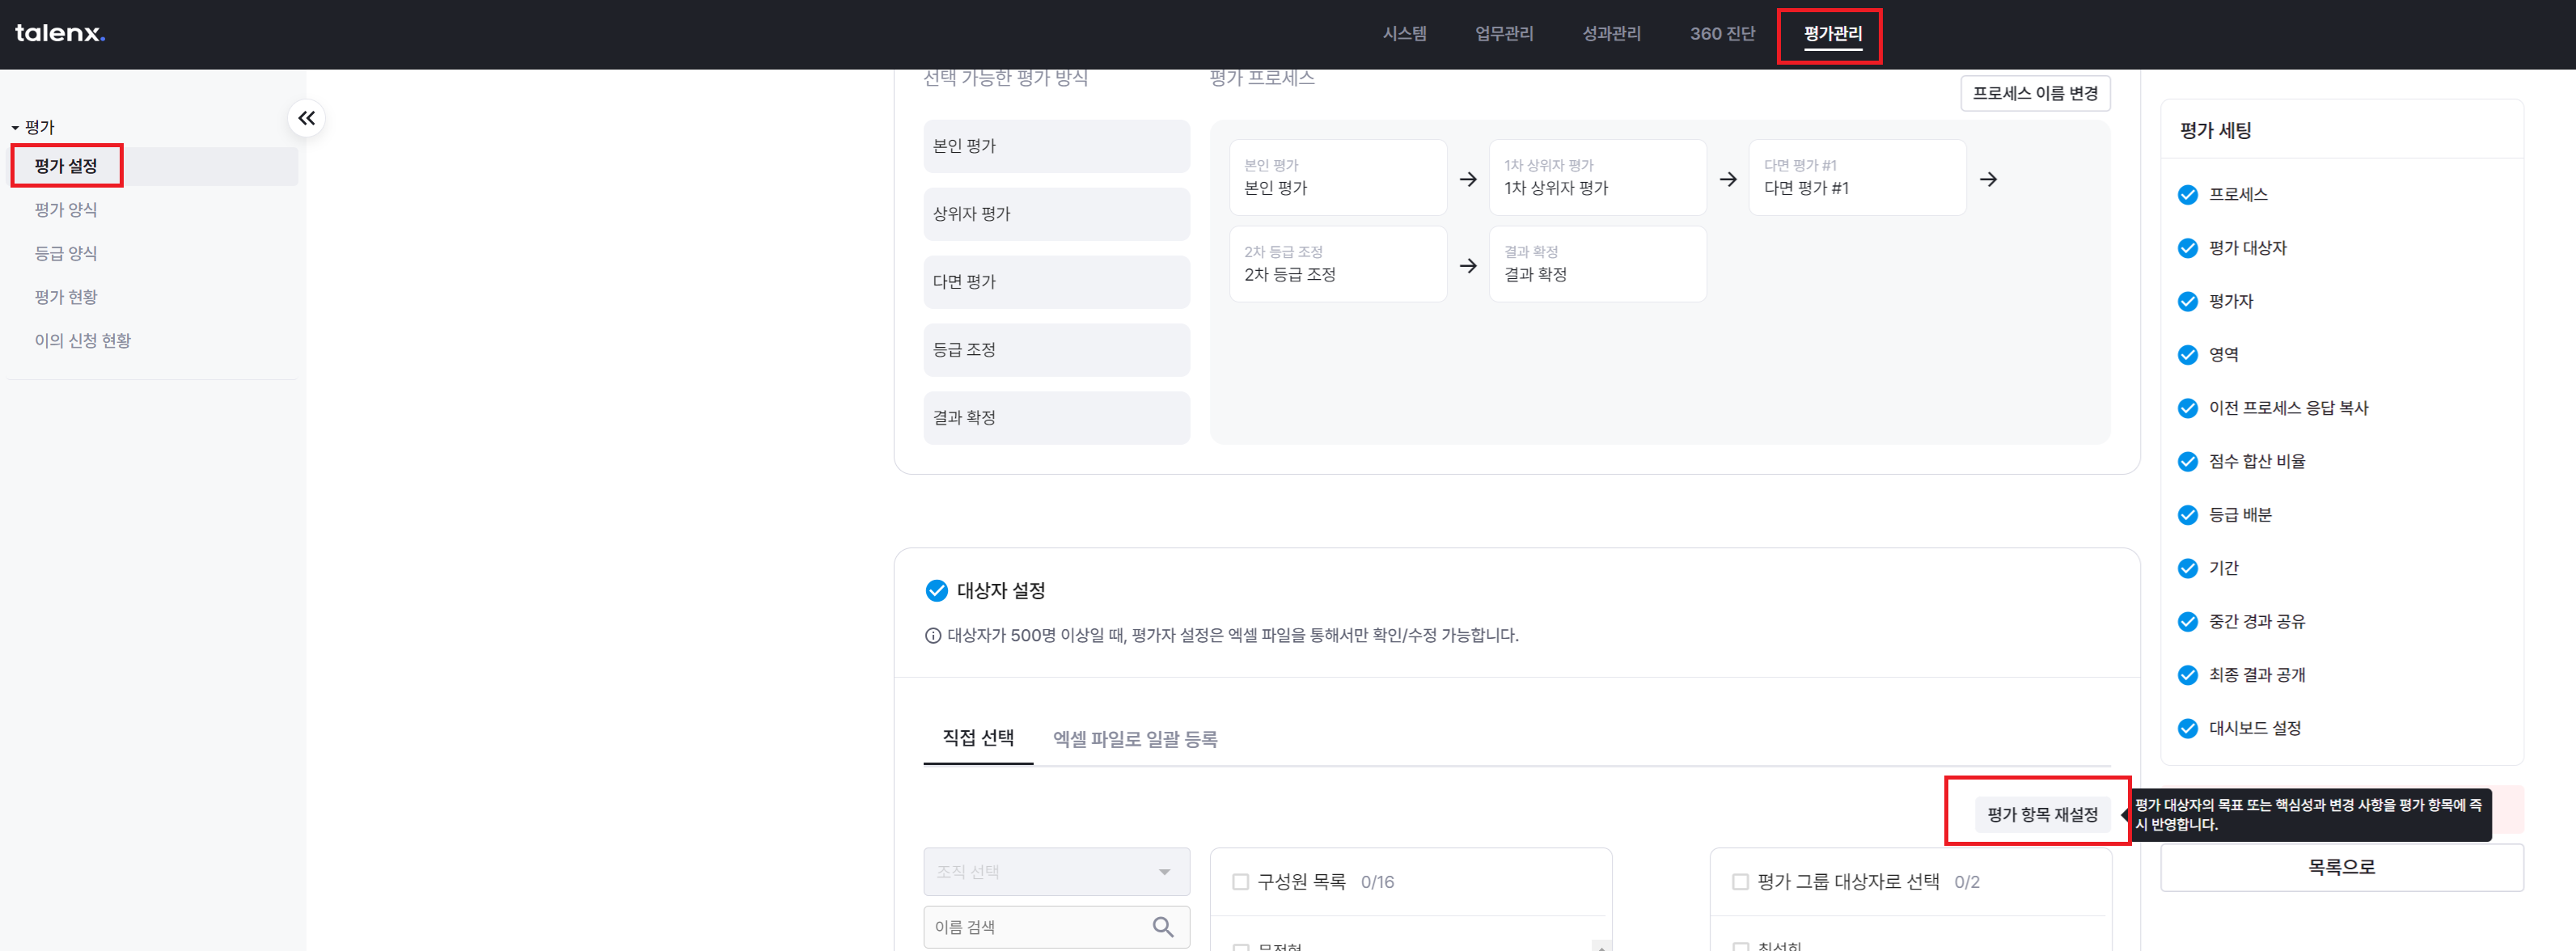
Task: Open the 성과관리 top menu
Action: pos(1612,34)
